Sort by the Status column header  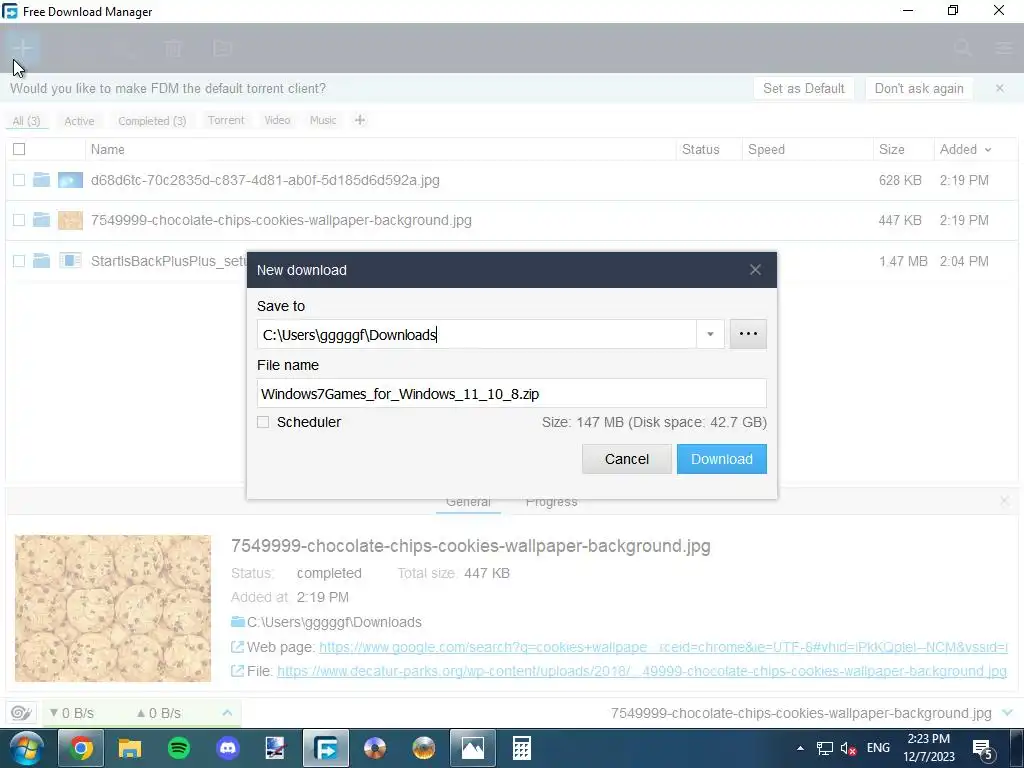coord(700,149)
